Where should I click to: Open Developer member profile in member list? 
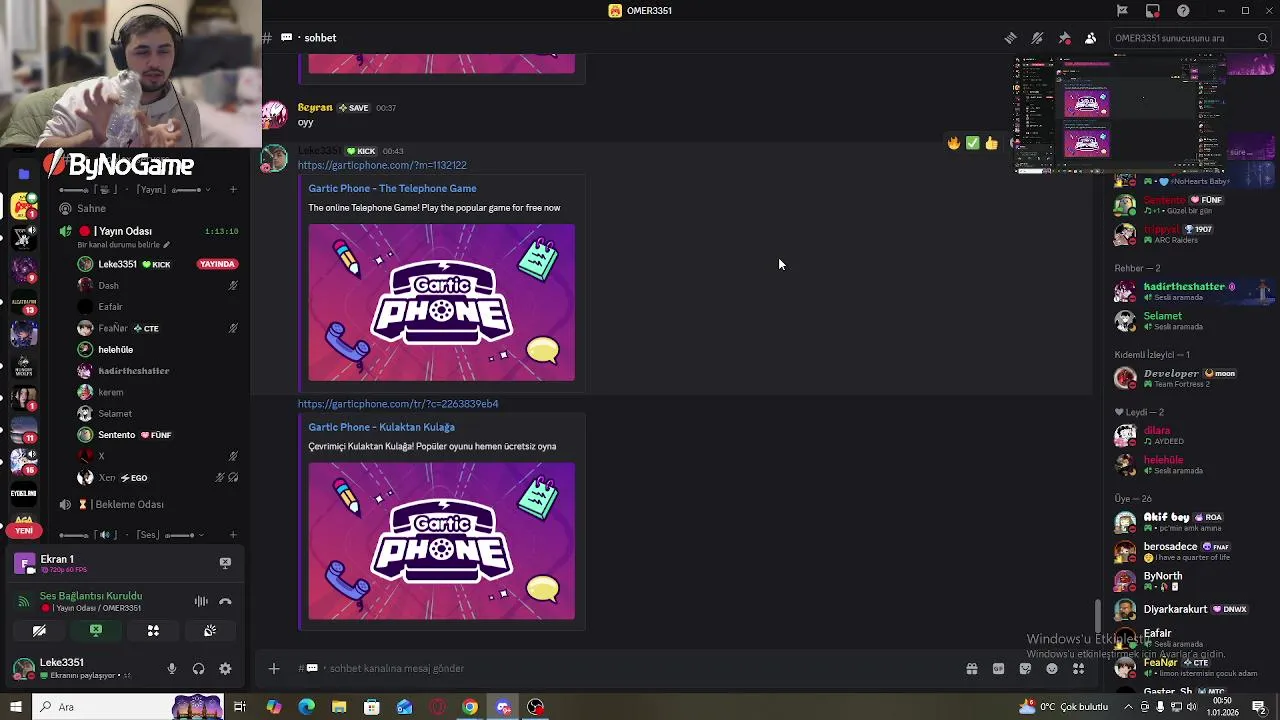1190,378
